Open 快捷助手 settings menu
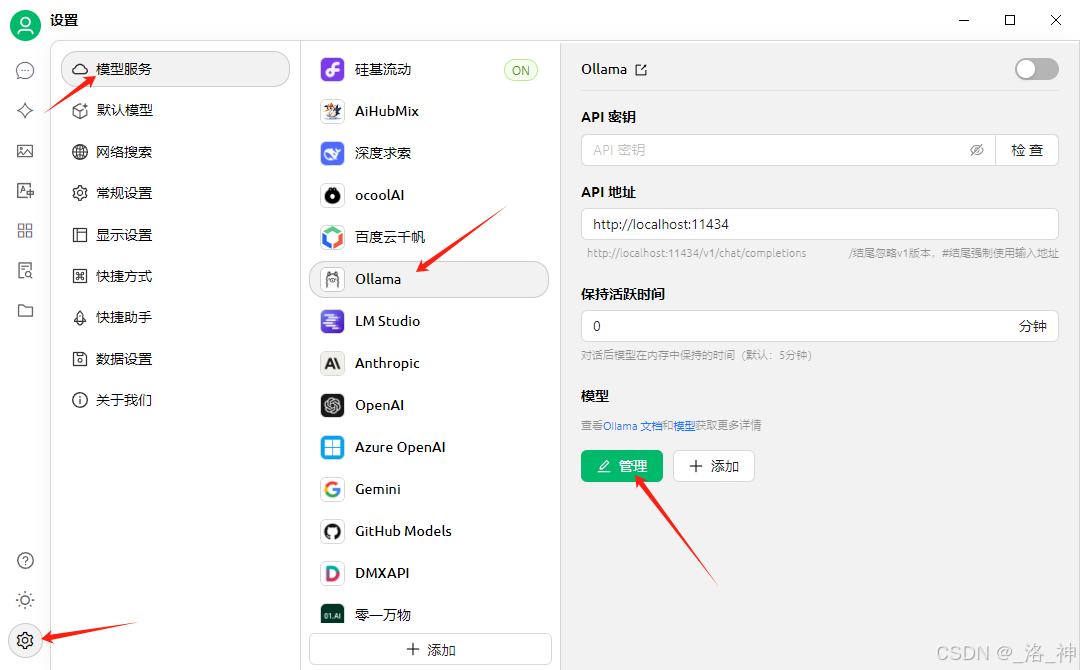The width and height of the screenshot is (1080, 670). [x=176, y=317]
